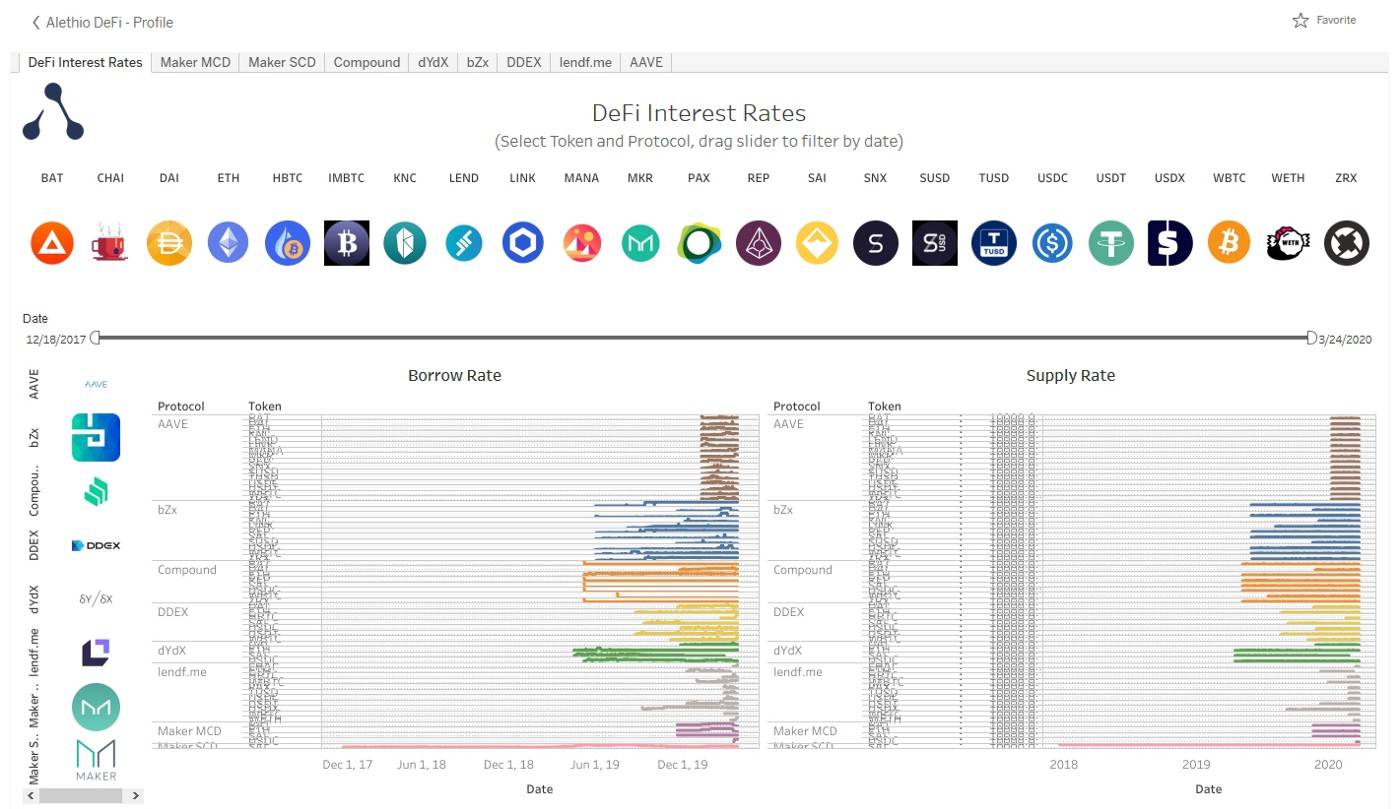The image size is (1400, 809).
Task: Select the USDX token icon
Action: coord(1170,243)
